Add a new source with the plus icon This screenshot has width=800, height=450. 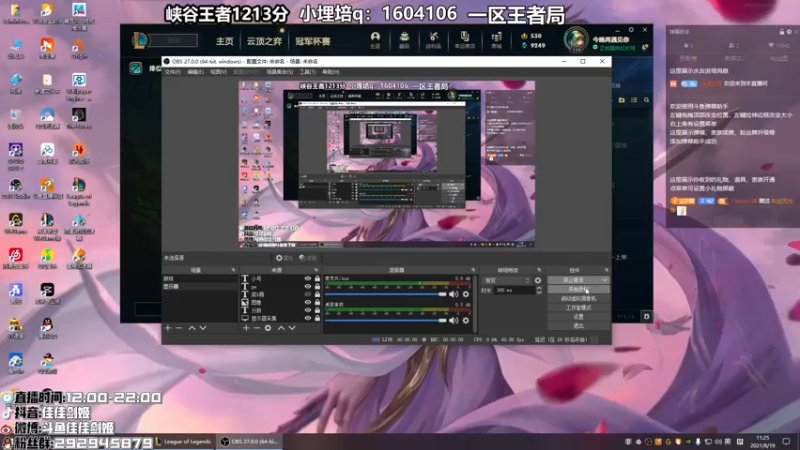246,328
